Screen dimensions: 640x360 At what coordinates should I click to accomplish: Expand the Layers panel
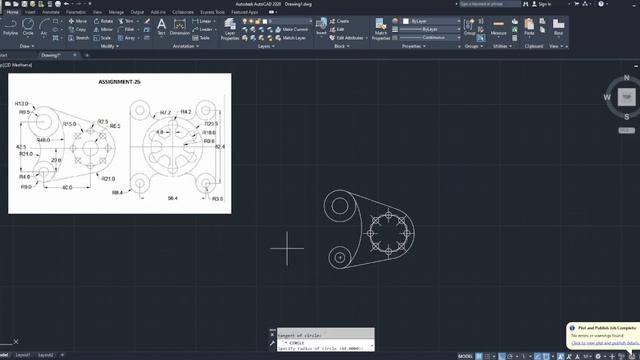pos(266,46)
